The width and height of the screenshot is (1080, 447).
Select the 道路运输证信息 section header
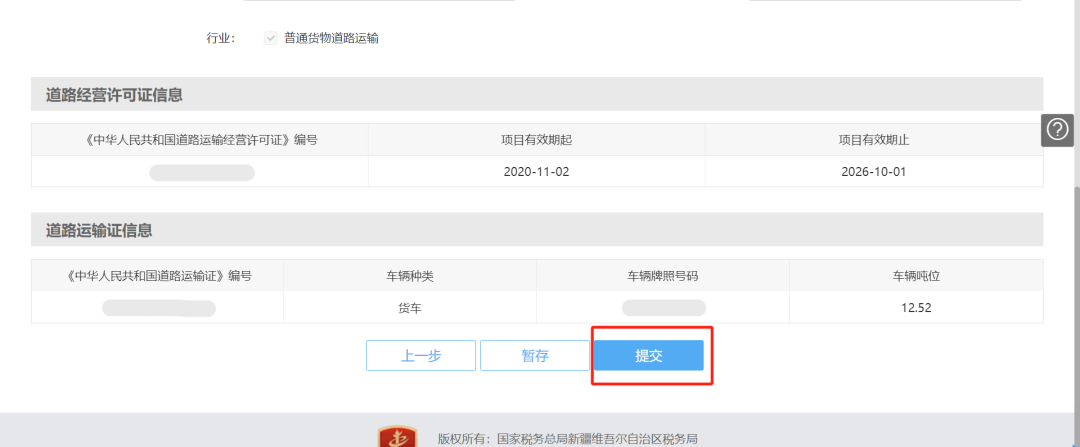tap(99, 230)
